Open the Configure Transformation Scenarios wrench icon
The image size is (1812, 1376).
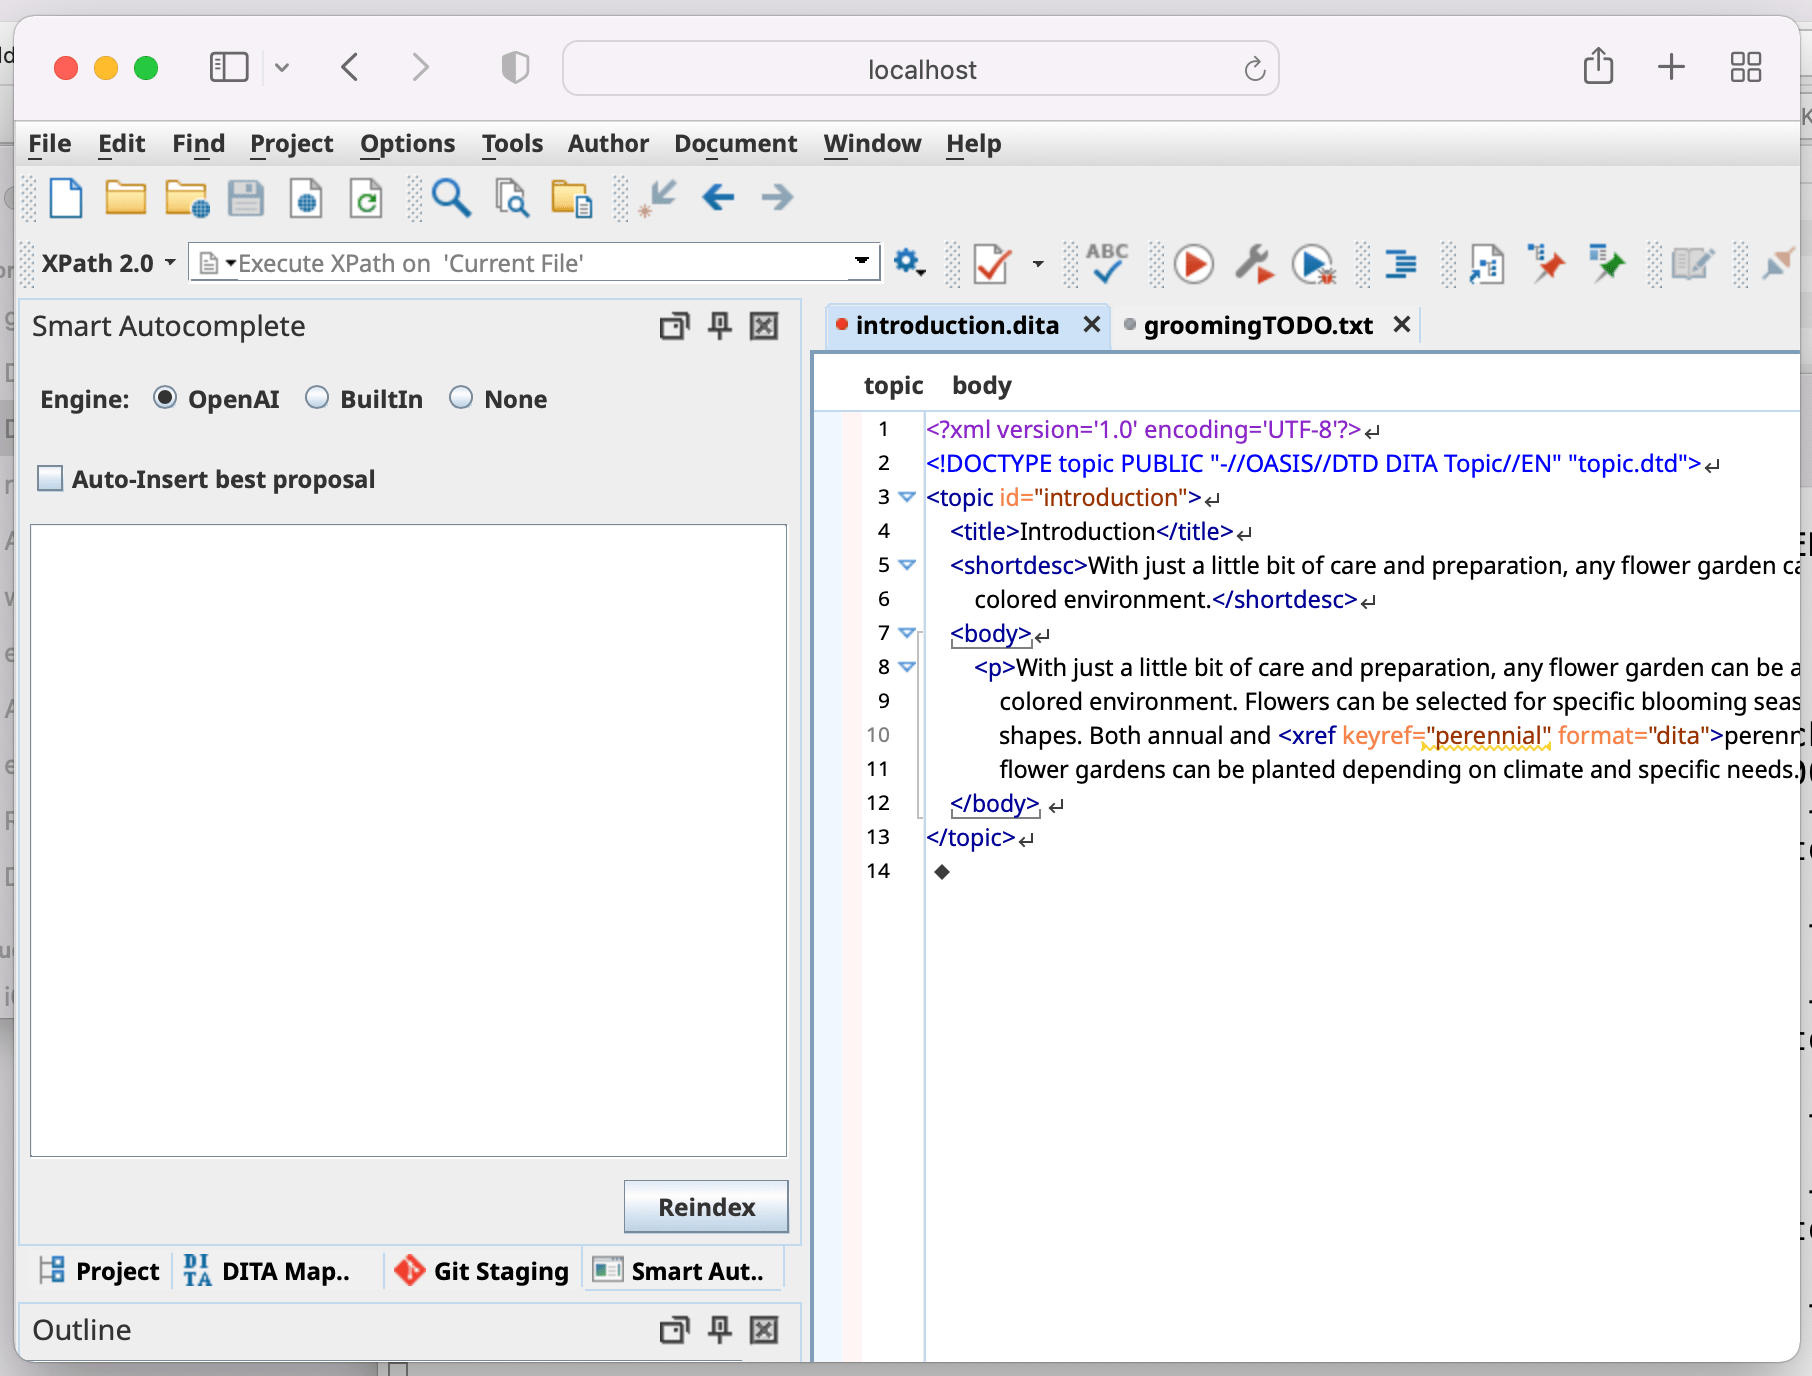1253,263
